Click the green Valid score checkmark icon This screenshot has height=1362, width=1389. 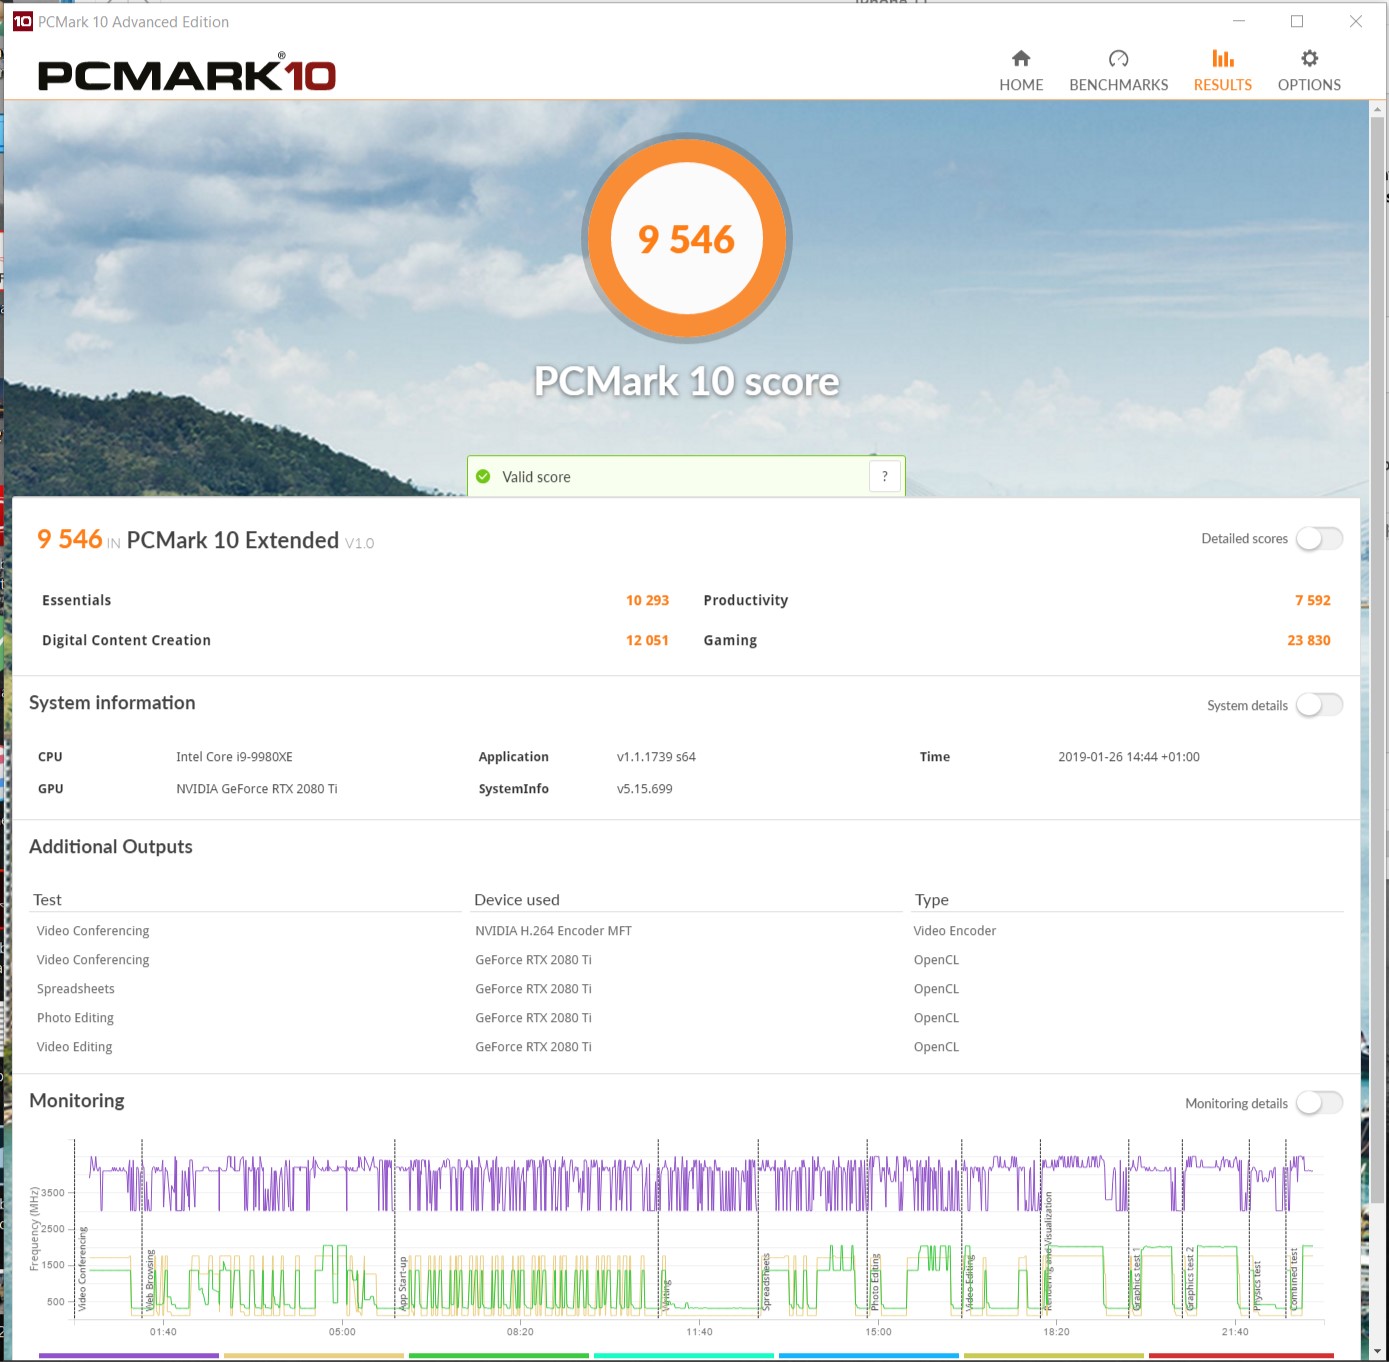[x=483, y=477]
